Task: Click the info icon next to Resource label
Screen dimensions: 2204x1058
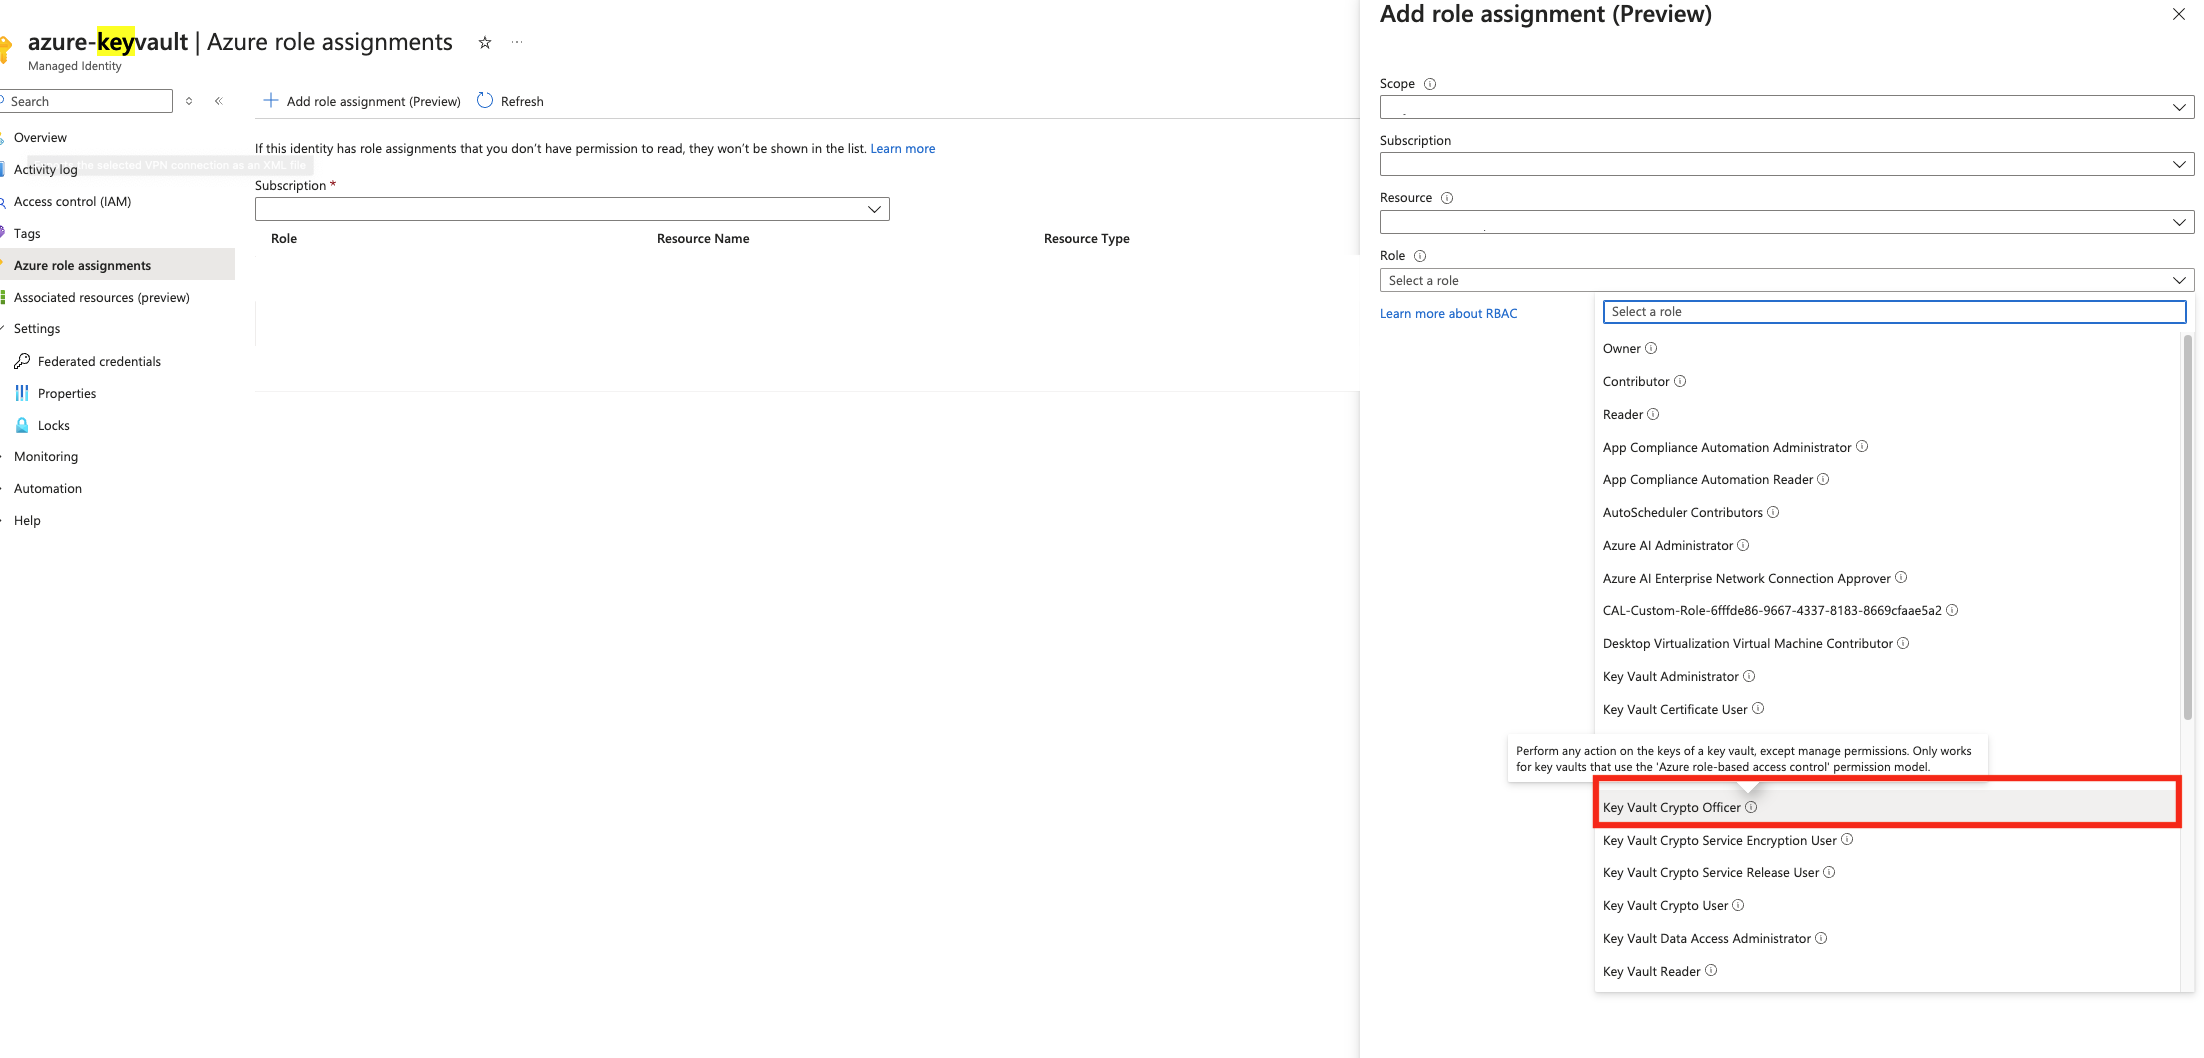Action: pos(1447,198)
